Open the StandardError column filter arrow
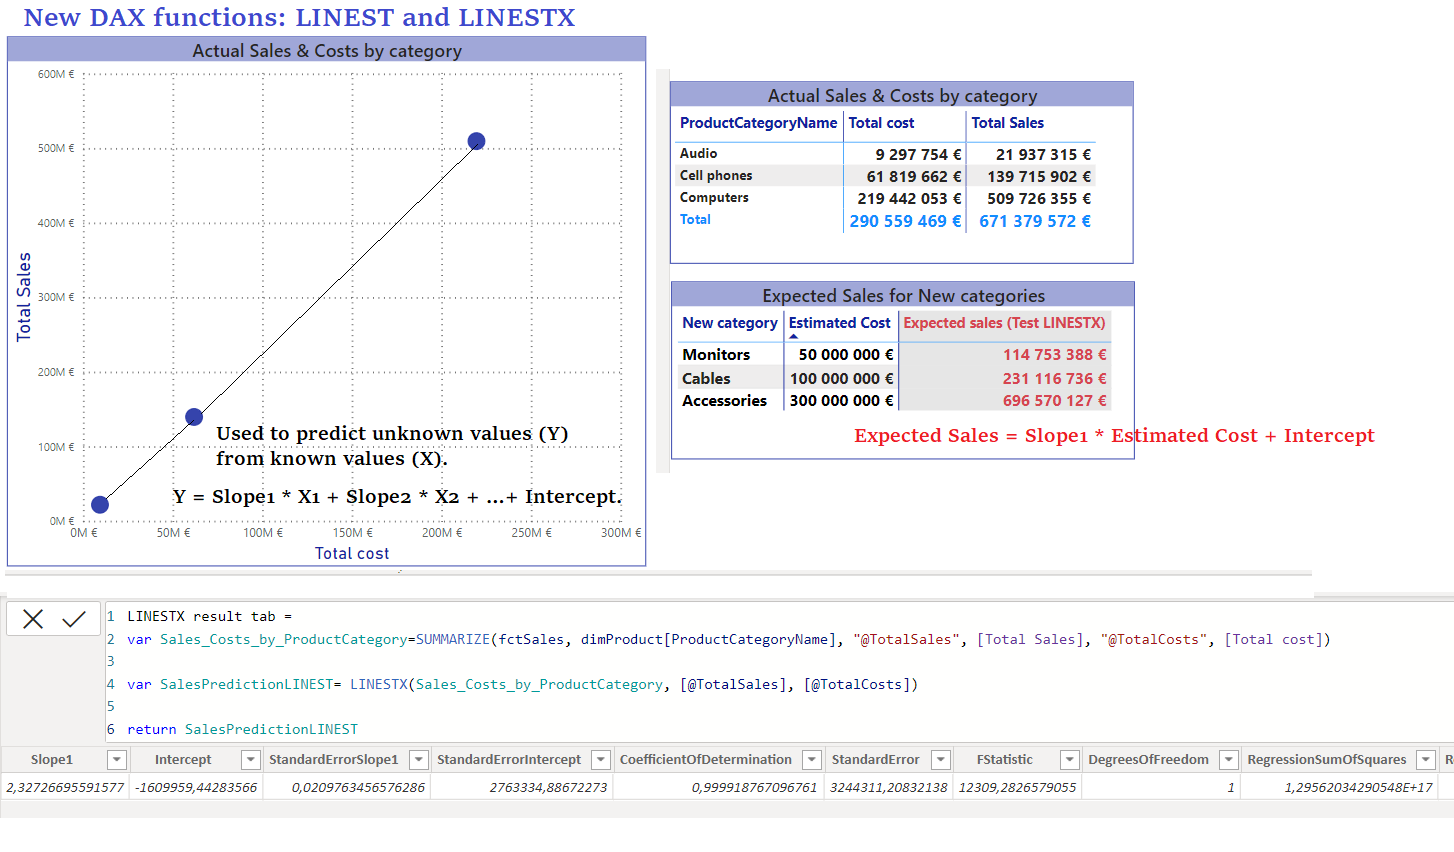 [x=940, y=759]
